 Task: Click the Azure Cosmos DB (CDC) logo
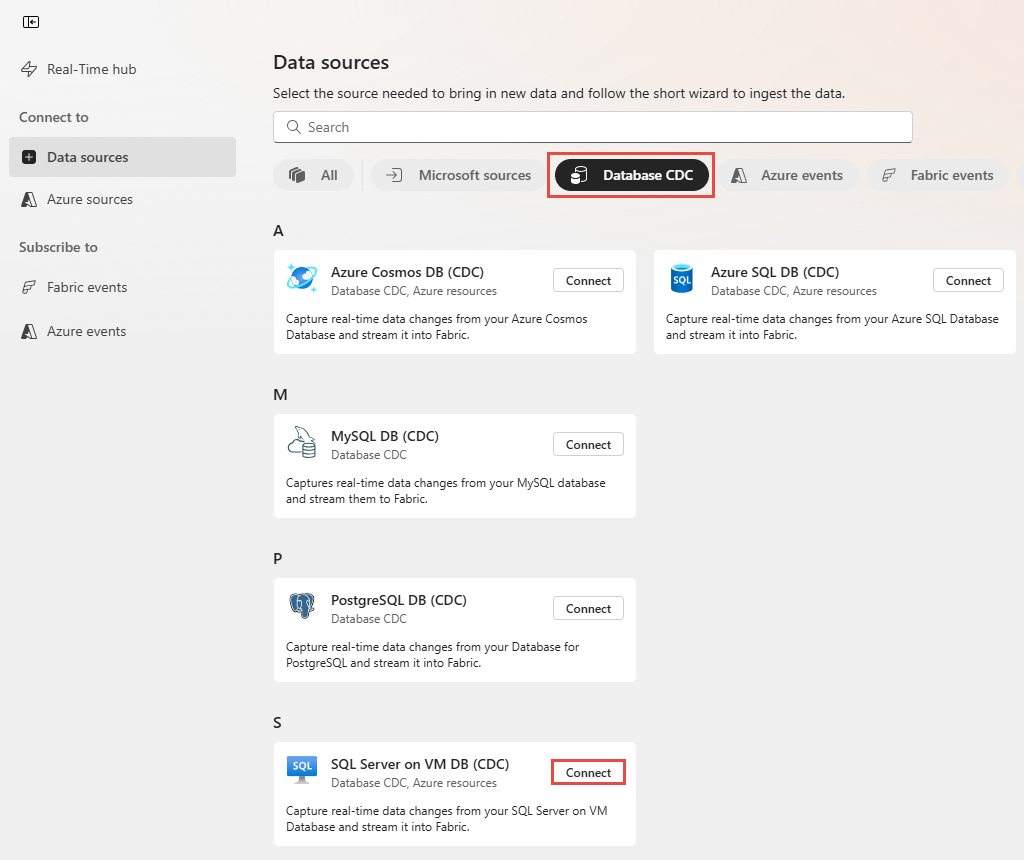[302, 278]
